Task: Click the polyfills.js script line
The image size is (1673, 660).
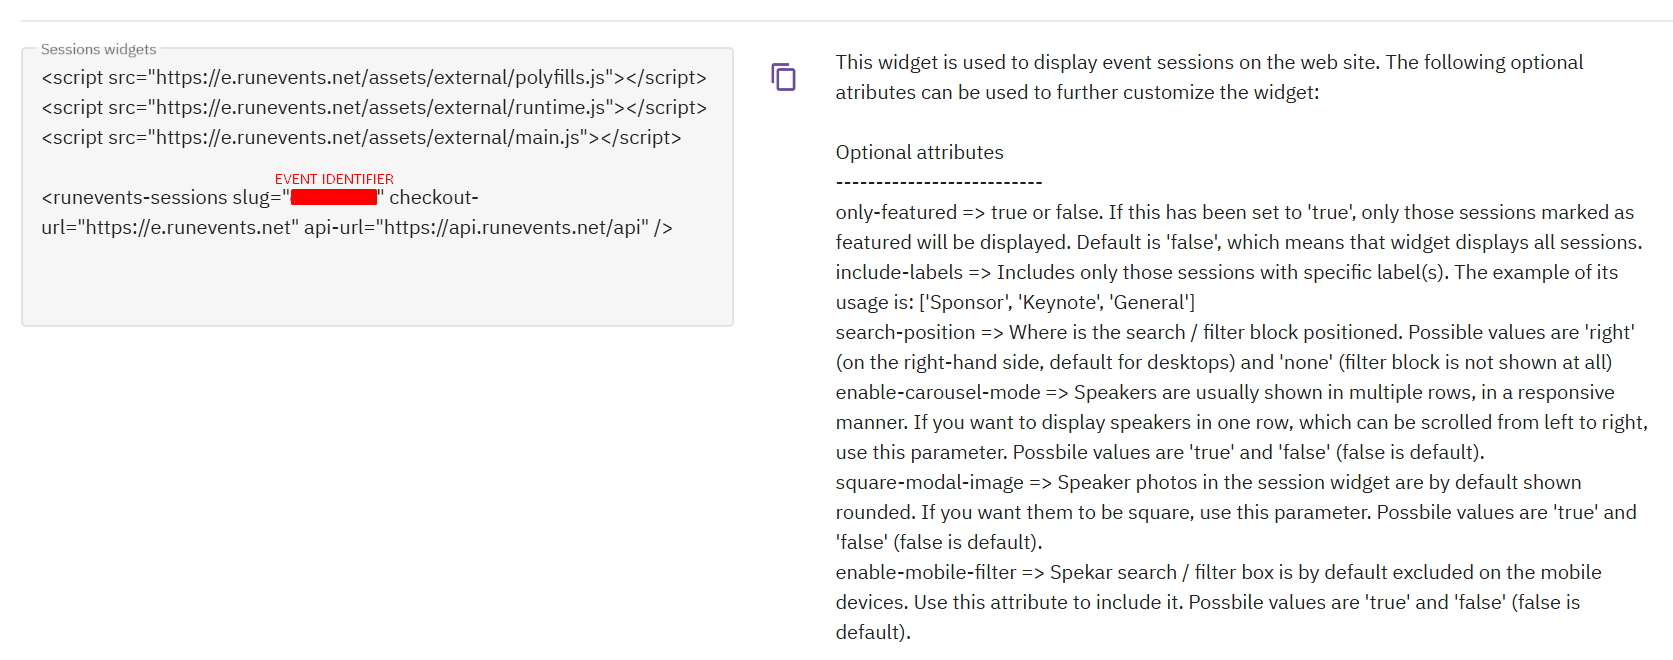Action: point(374,77)
